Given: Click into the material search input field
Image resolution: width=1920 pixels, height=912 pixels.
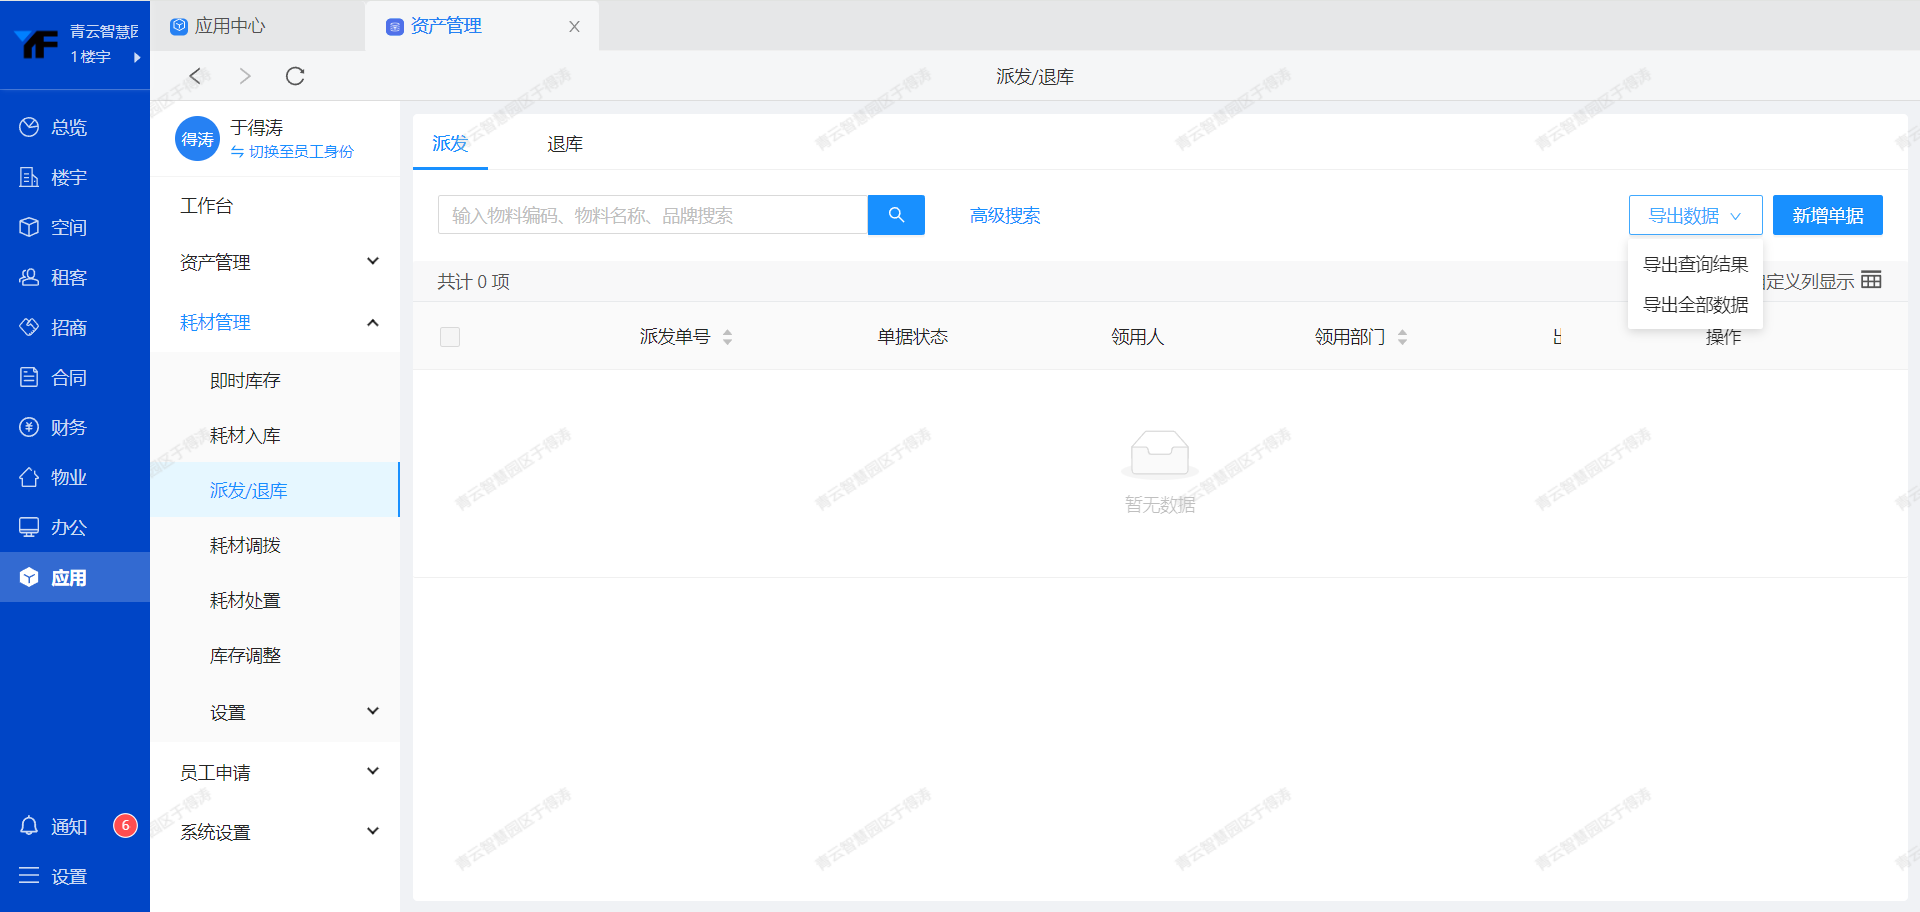Looking at the screenshot, I should point(652,215).
